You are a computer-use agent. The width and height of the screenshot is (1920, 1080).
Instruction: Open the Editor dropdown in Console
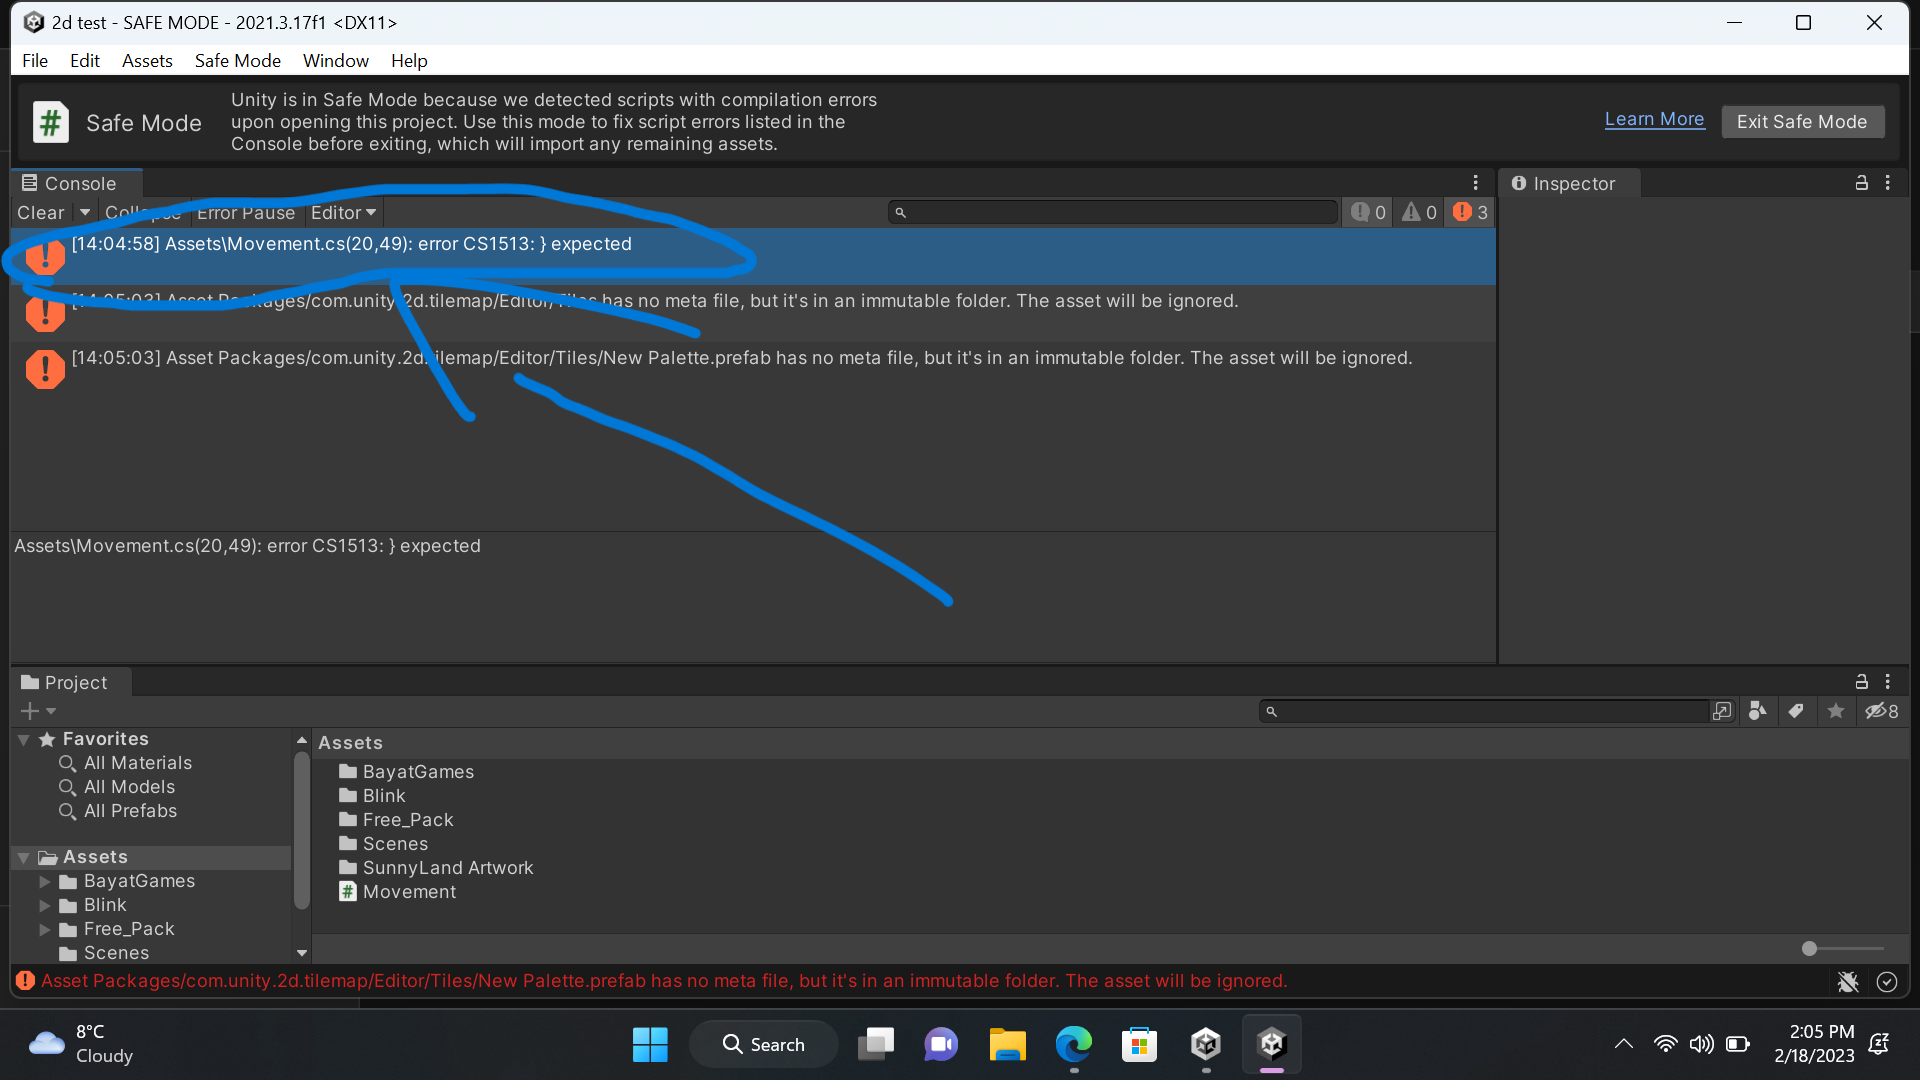click(343, 213)
